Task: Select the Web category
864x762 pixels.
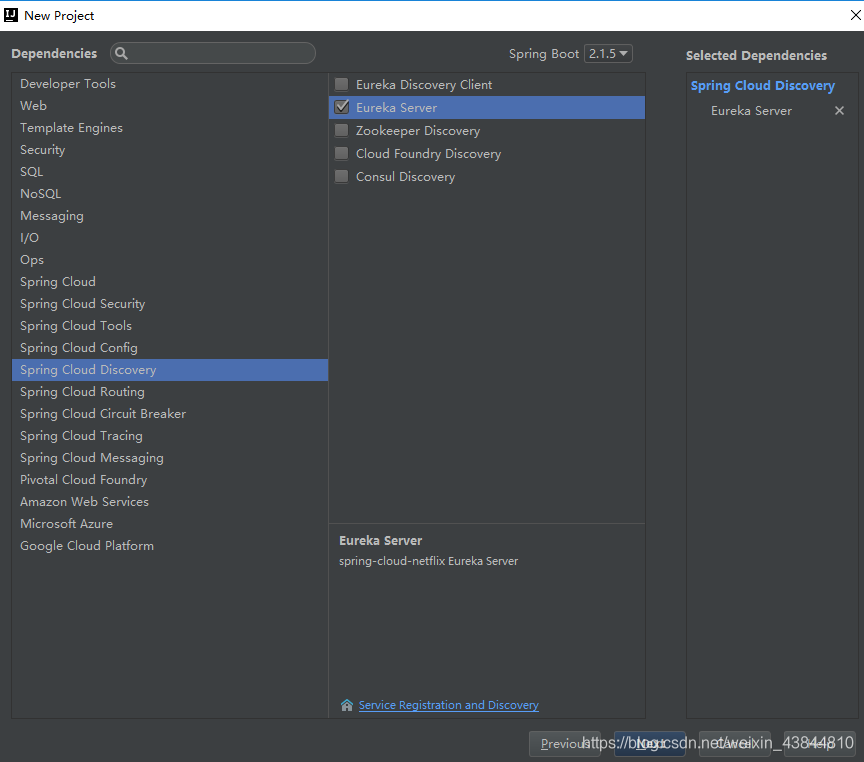Action: pos(170,106)
